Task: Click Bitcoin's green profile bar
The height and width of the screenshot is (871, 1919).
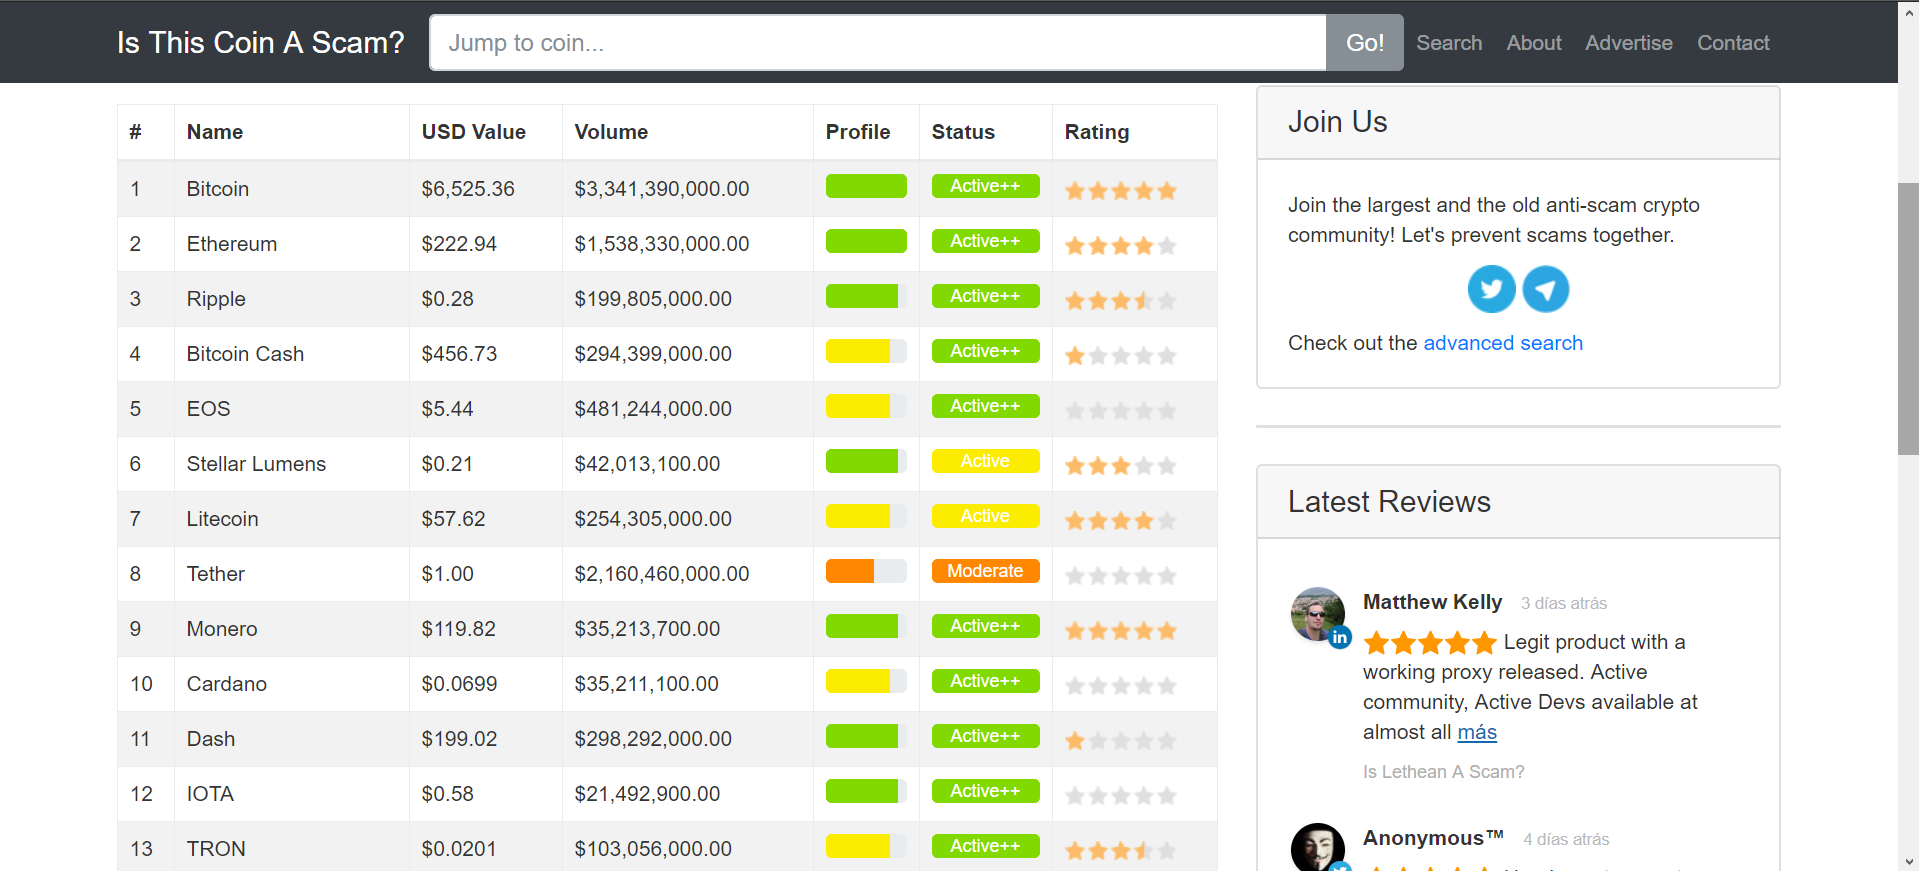Action: (x=866, y=186)
